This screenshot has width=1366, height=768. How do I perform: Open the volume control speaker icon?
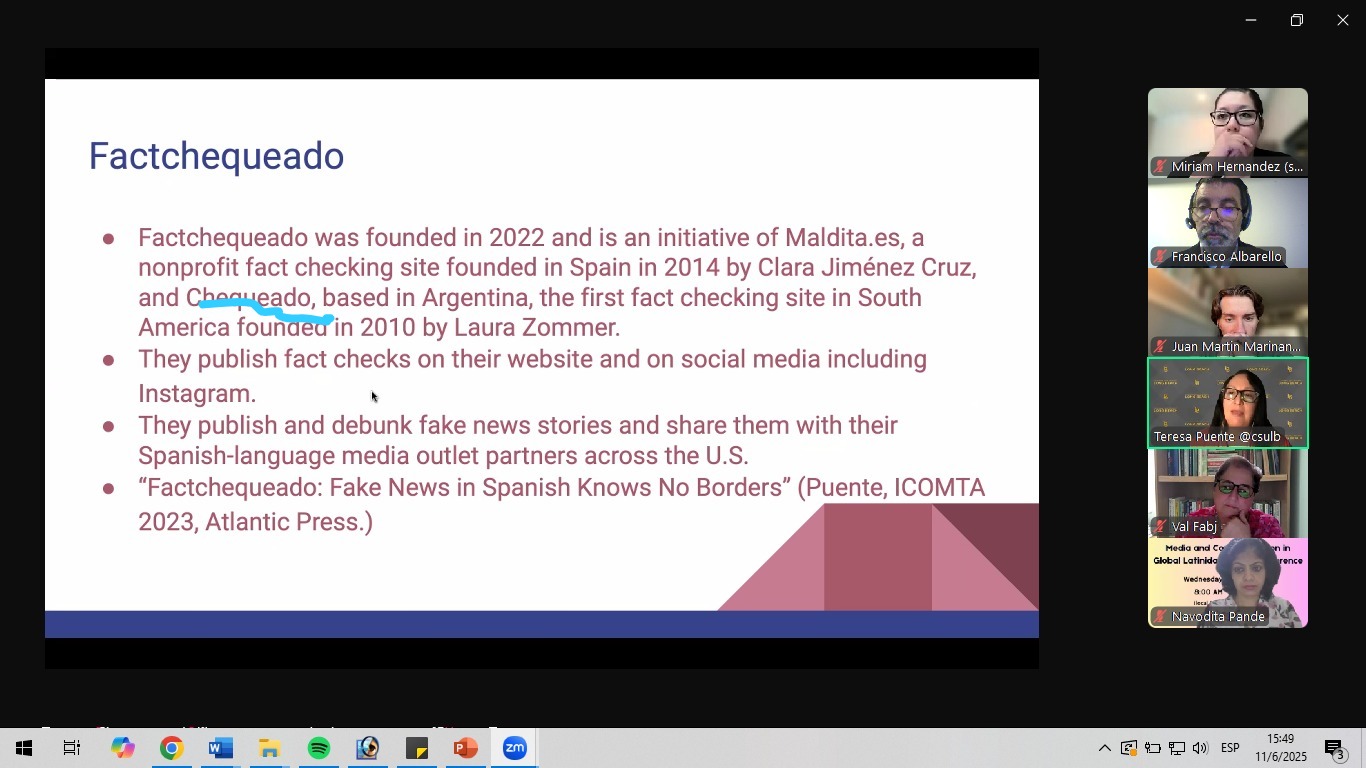(x=1200, y=748)
